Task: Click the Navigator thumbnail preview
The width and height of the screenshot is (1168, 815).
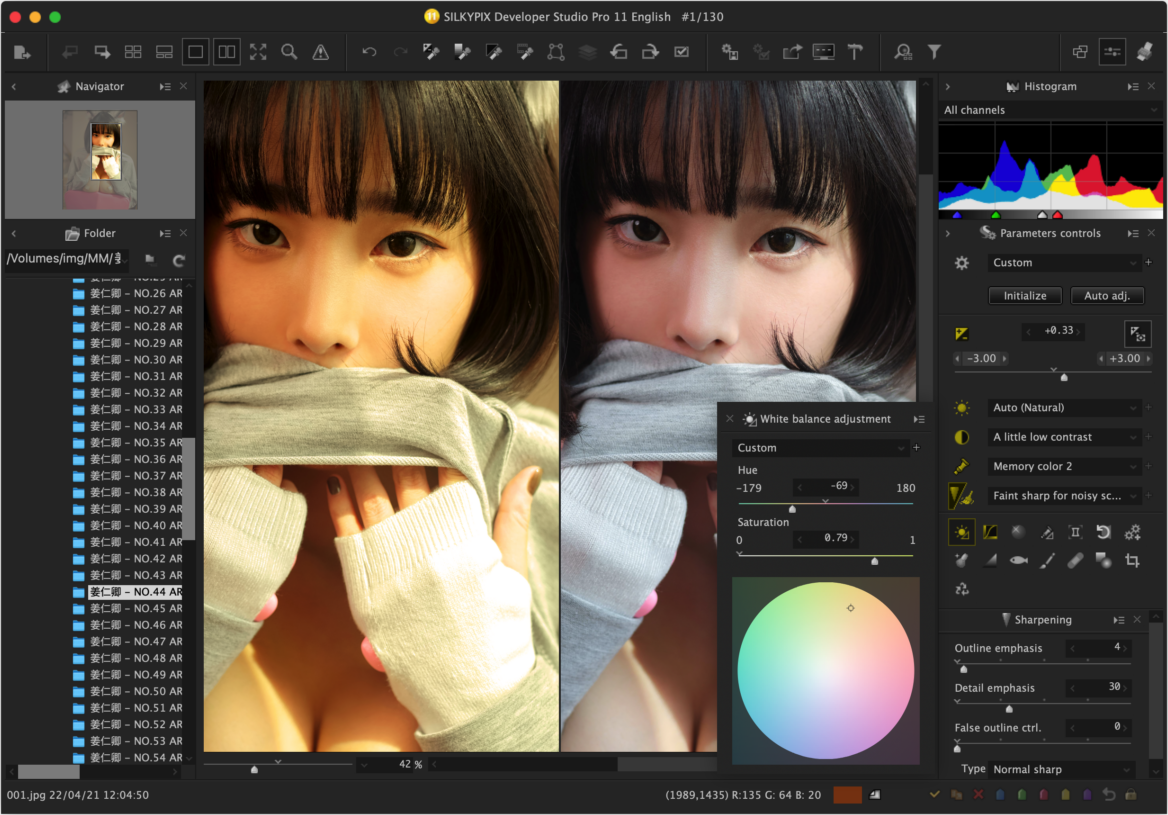Action: tap(100, 159)
